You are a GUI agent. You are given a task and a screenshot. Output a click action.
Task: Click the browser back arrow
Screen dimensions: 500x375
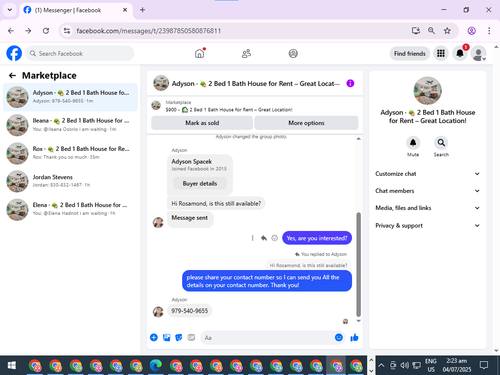click(11, 31)
